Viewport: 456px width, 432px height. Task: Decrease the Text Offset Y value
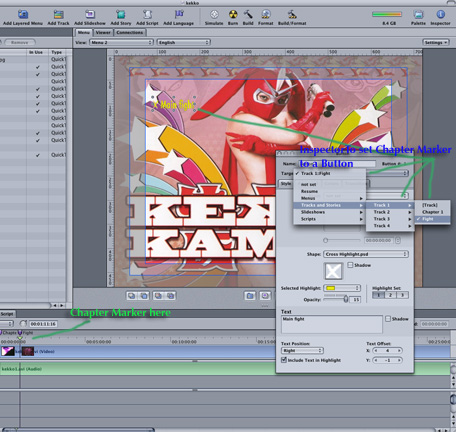click(x=376, y=360)
